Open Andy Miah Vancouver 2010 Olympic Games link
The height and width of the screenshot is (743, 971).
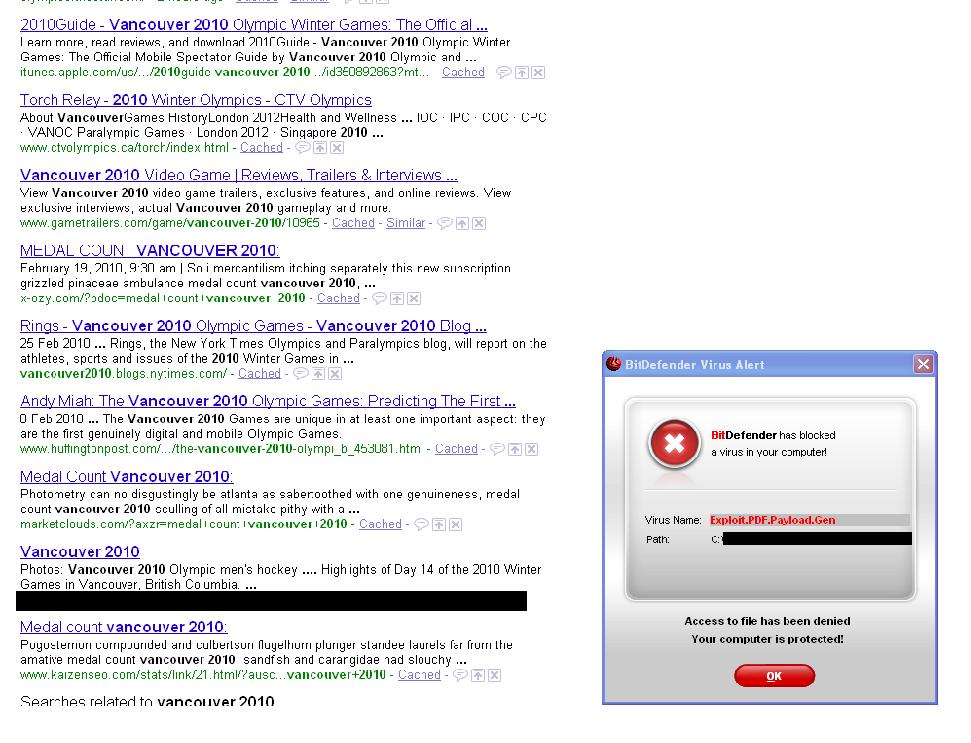pos(268,401)
